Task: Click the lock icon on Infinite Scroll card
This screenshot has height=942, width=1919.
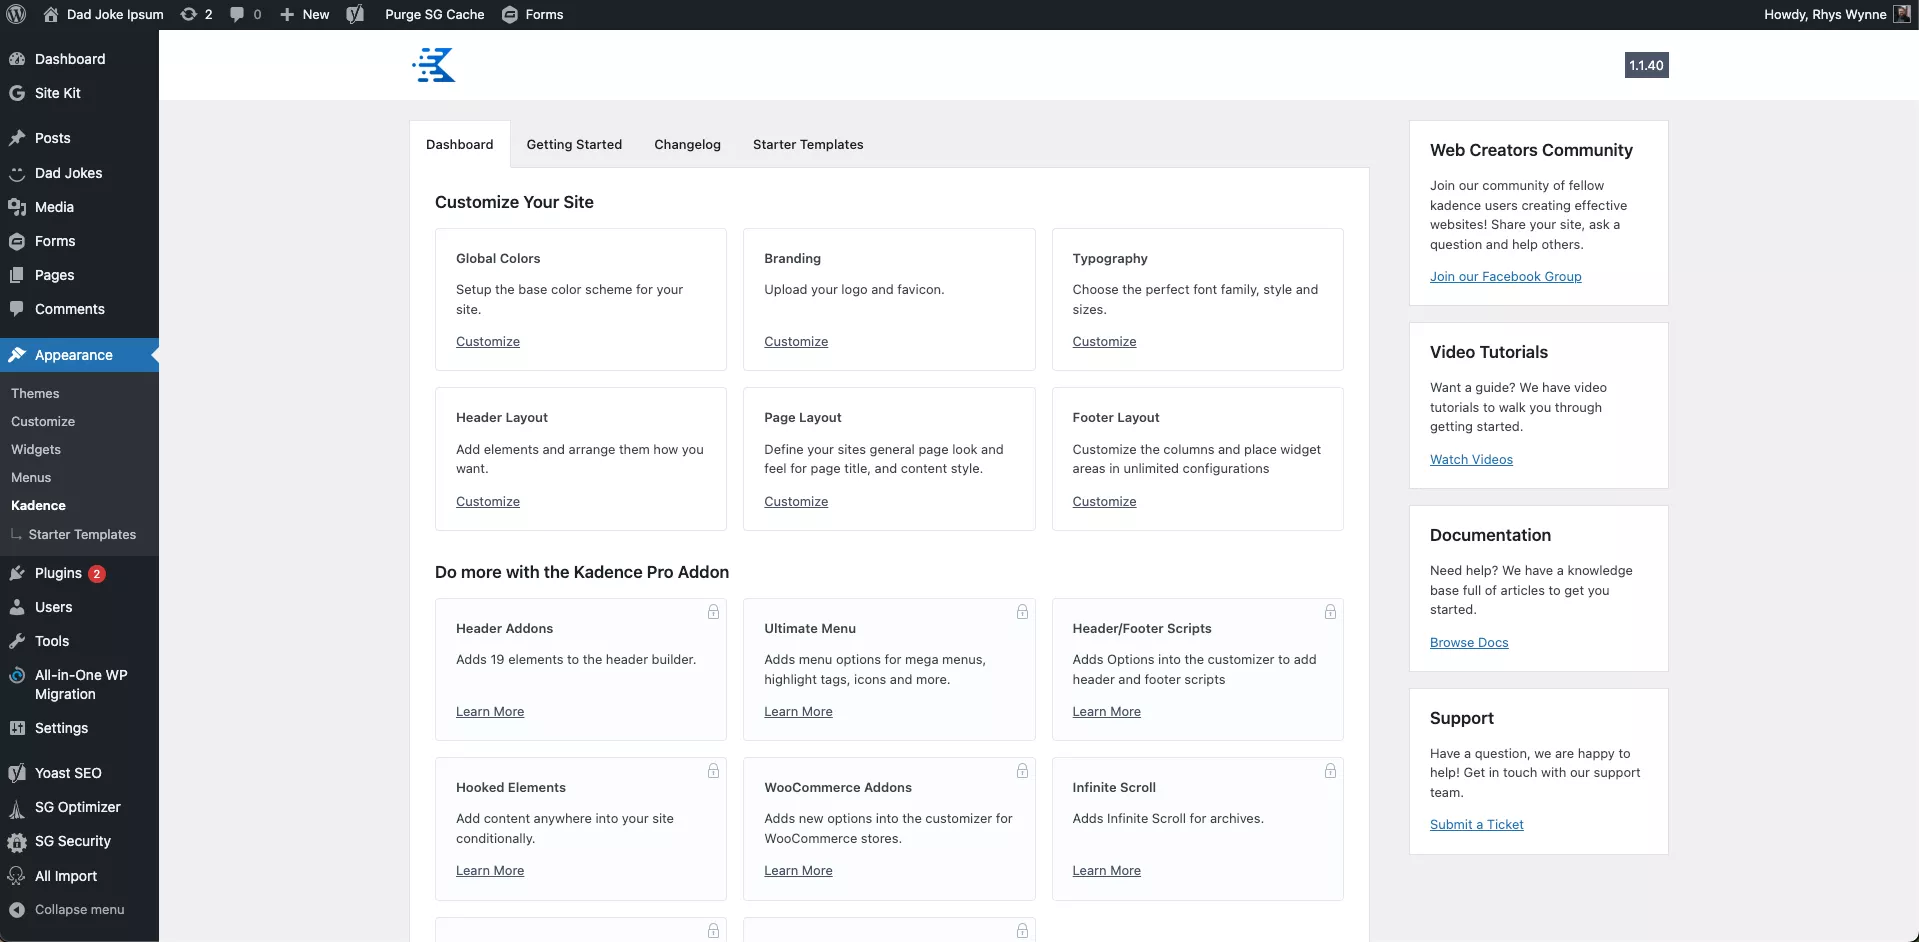Action: [x=1330, y=771]
